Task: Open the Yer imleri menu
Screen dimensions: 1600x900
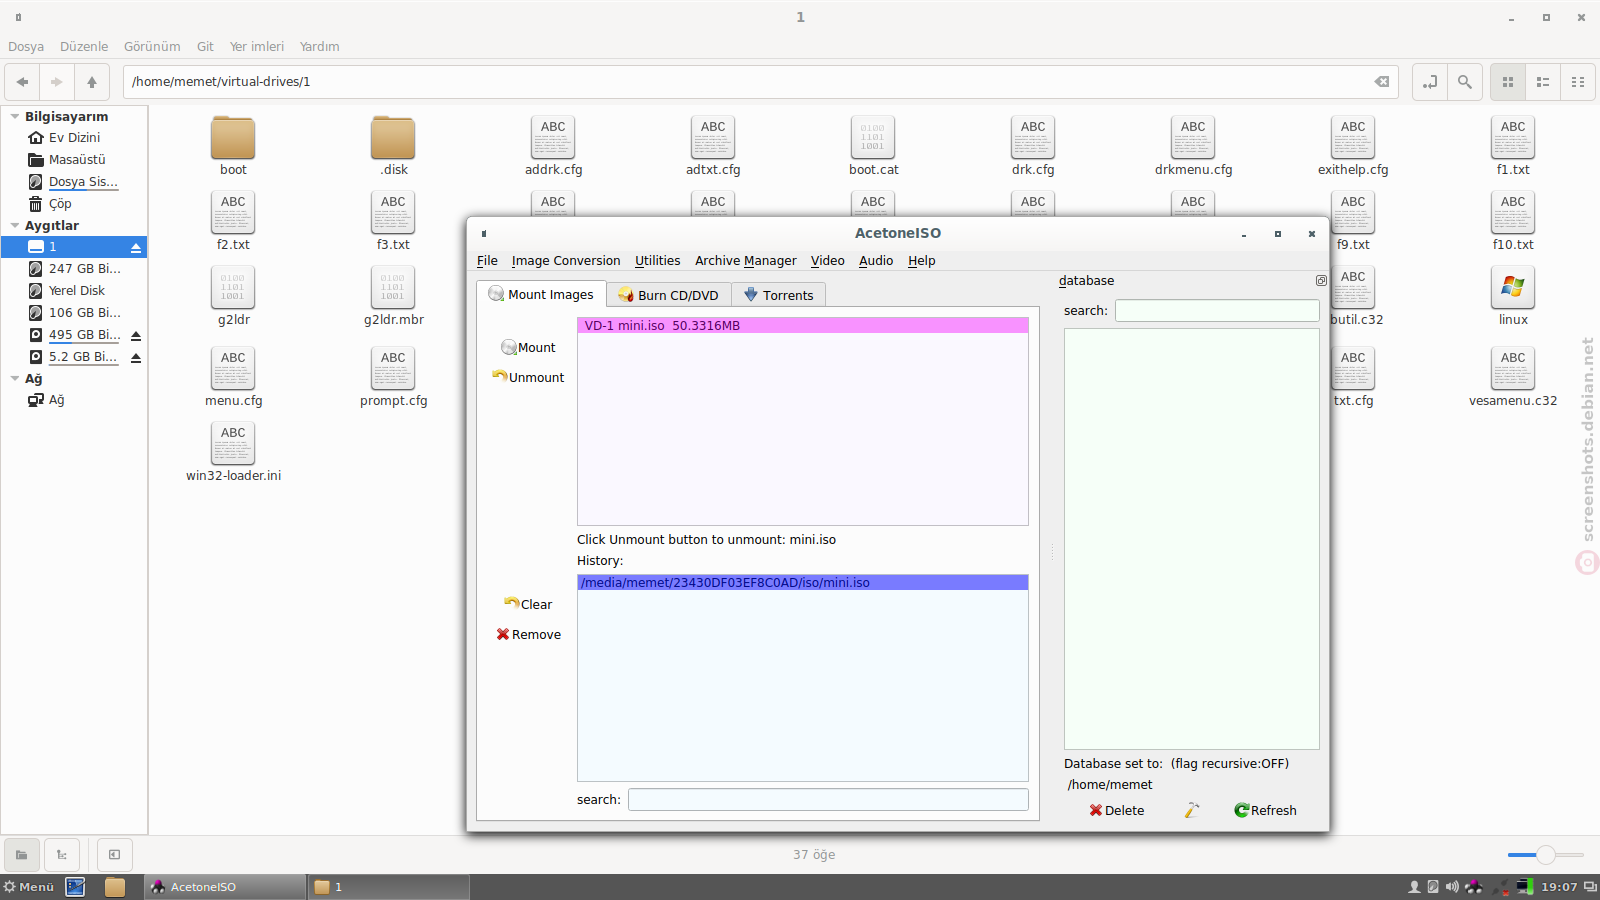Action: [x=257, y=46]
